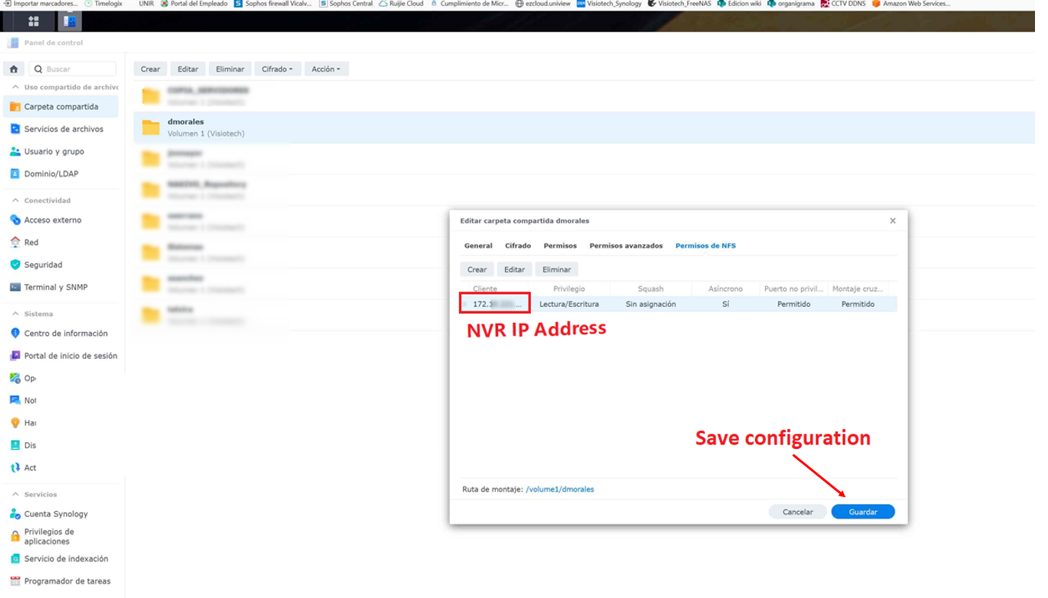Viewport: 1048px width, 598px height.
Task: Select the 172 client NFS rule row
Action: click(678, 304)
